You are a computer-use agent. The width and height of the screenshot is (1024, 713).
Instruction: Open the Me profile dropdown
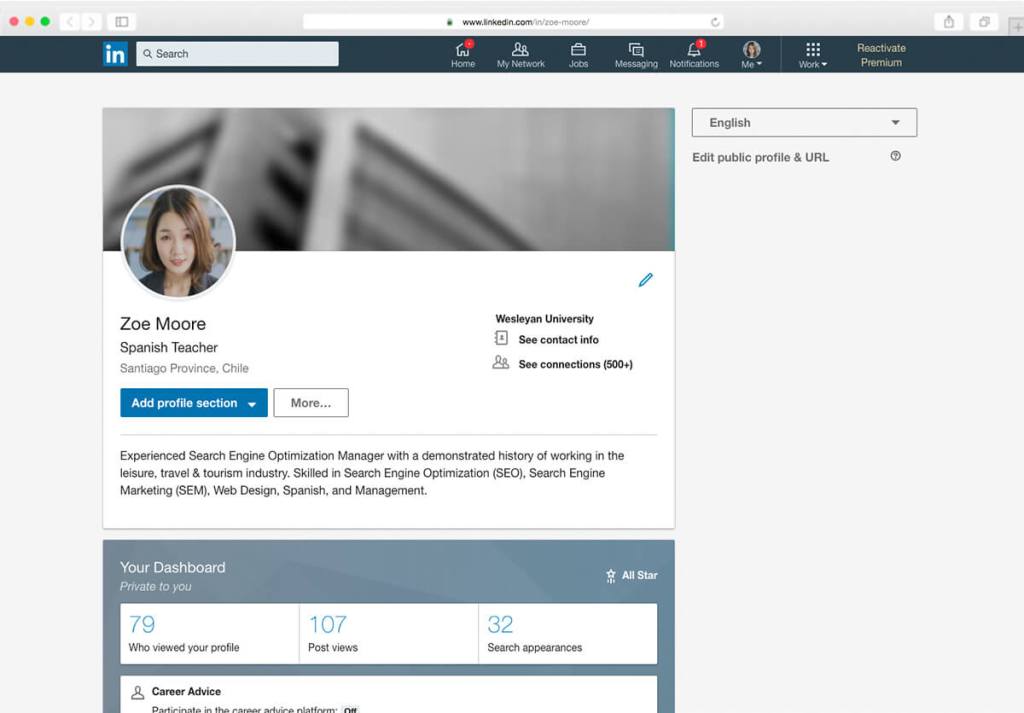click(751, 54)
